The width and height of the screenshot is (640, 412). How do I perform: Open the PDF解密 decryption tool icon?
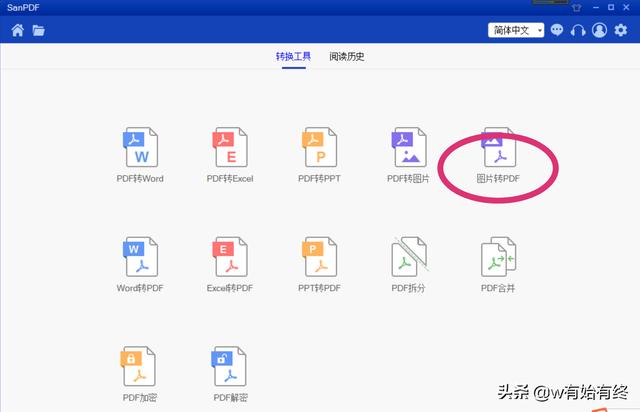229,366
